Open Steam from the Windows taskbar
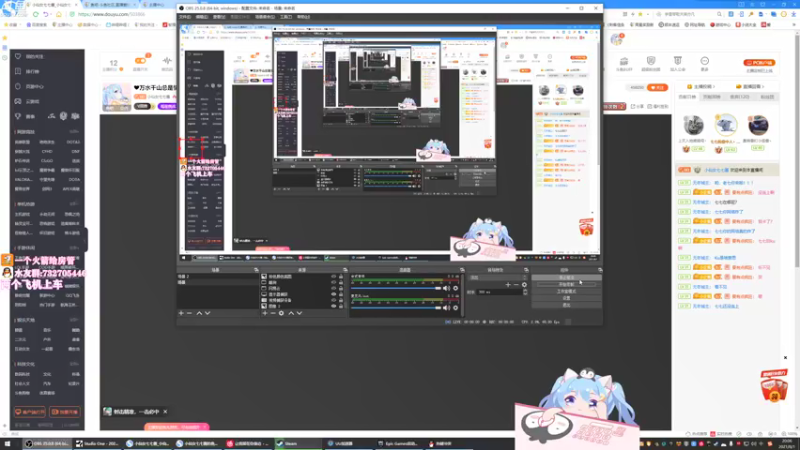Viewport: 800px width, 450px height. click(x=296, y=444)
